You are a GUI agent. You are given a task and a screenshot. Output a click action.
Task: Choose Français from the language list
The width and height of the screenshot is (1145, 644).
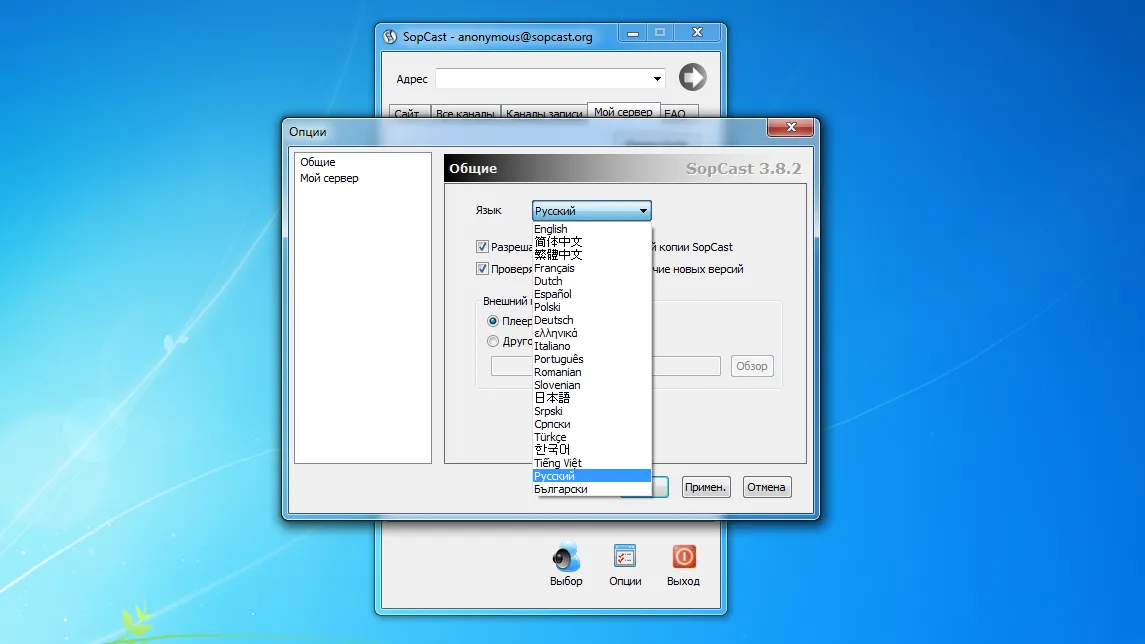[x=592, y=268]
